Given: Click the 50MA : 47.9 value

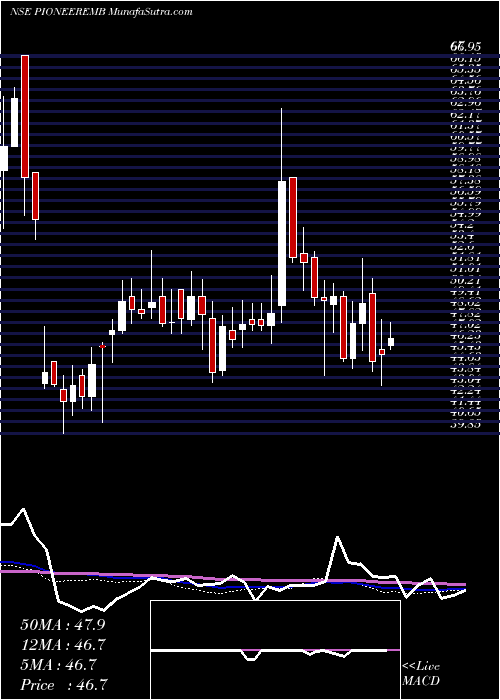Looking at the screenshot, I should pyautogui.click(x=62, y=625).
